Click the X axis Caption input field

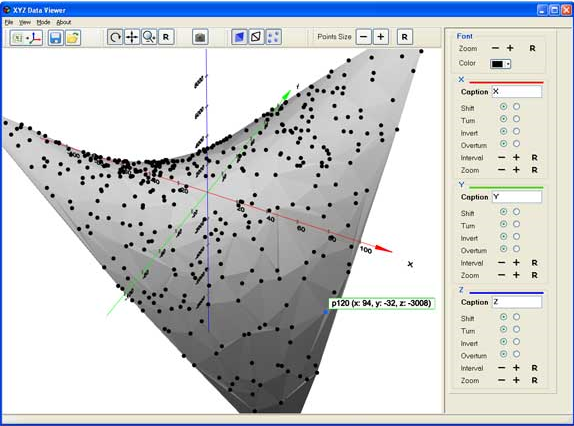517,91
